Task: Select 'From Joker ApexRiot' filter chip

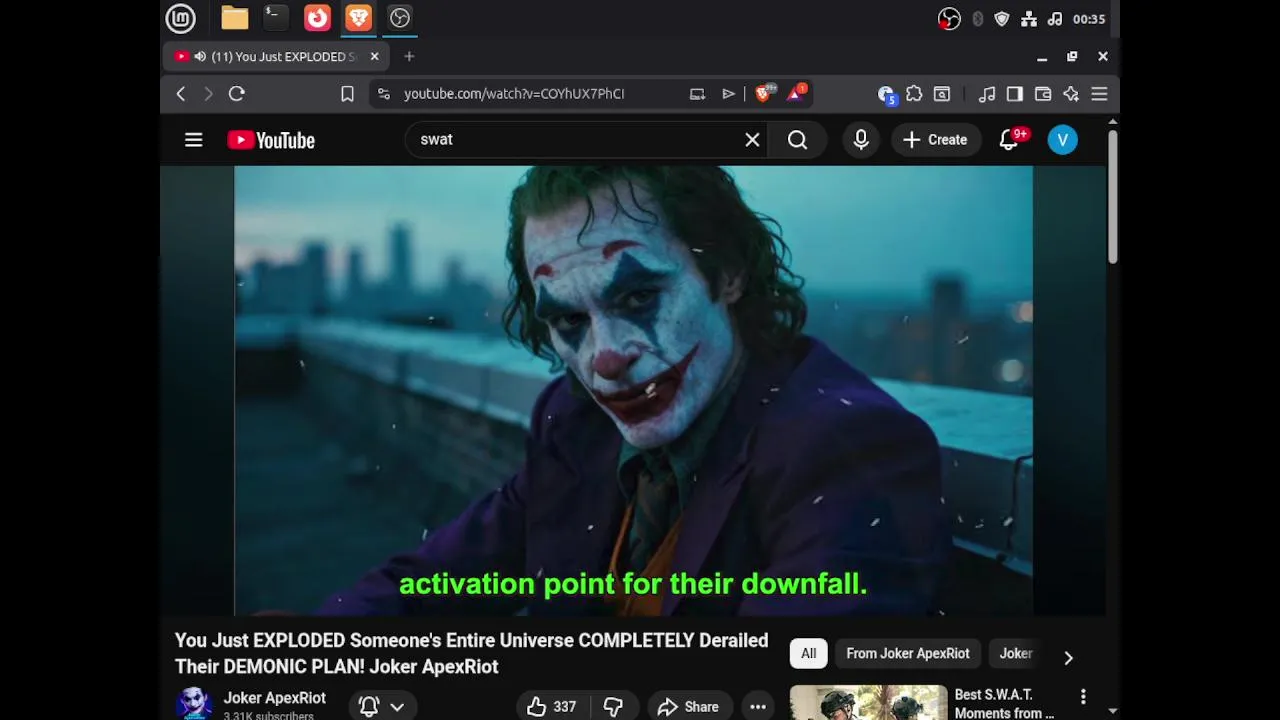Action: pos(908,654)
